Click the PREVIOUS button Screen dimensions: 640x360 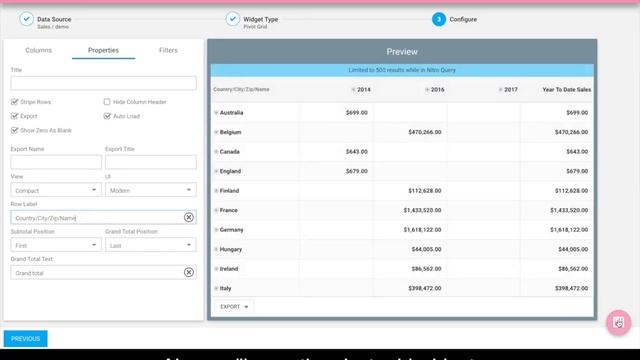(25, 339)
